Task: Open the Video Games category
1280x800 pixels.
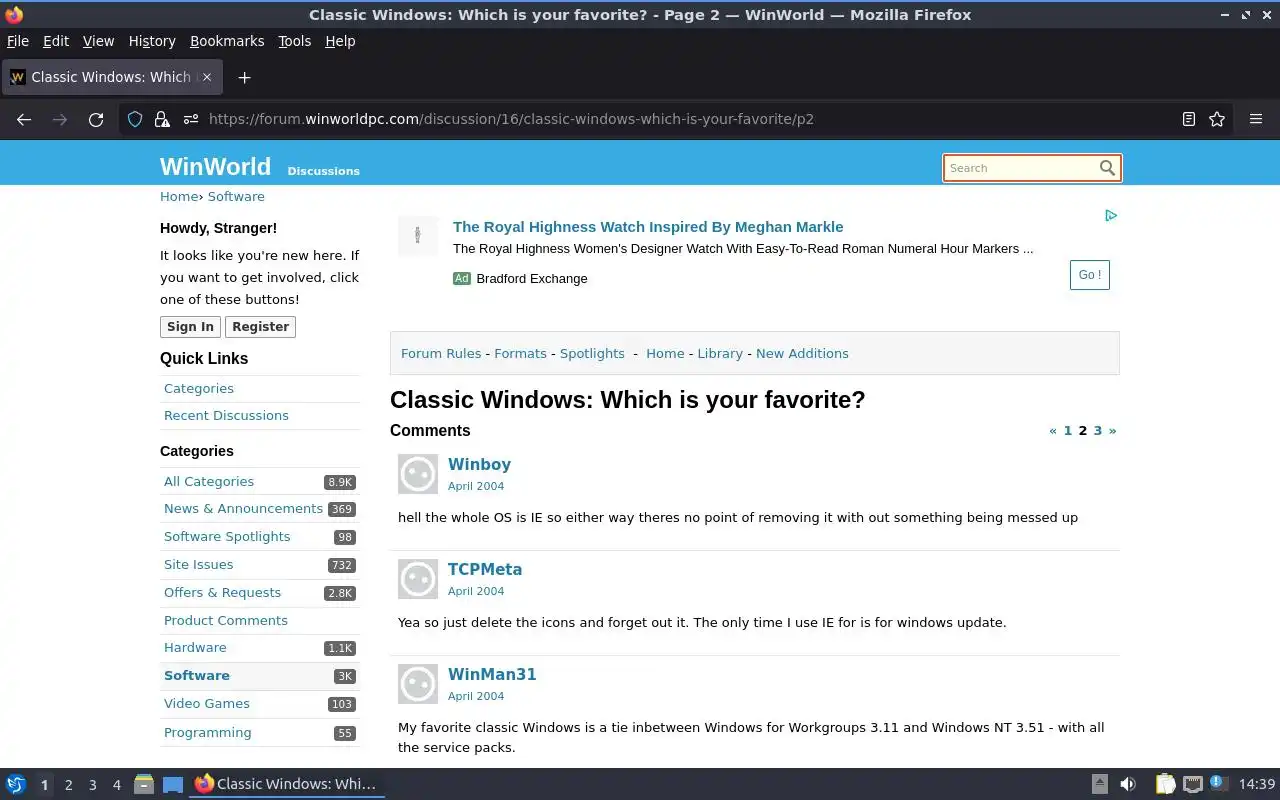Action: click(x=207, y=704)
